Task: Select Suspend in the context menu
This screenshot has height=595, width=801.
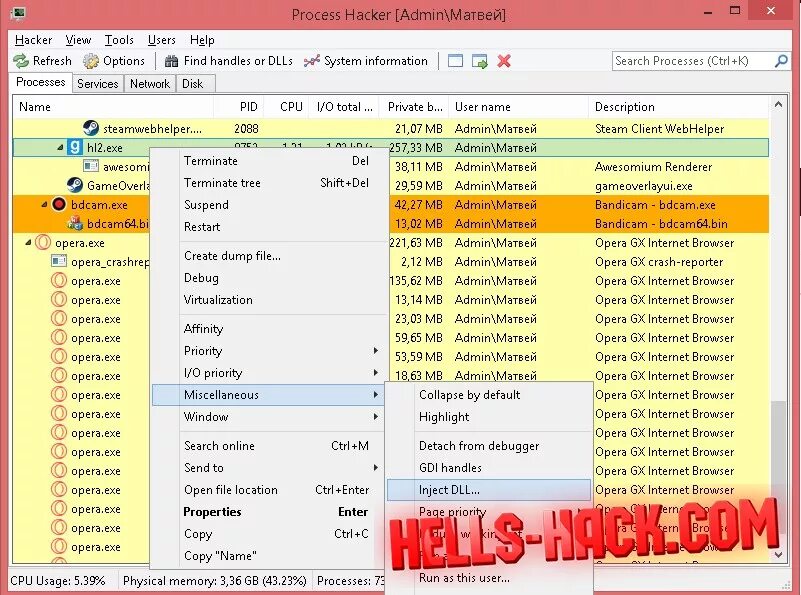Action: point(270,205)
